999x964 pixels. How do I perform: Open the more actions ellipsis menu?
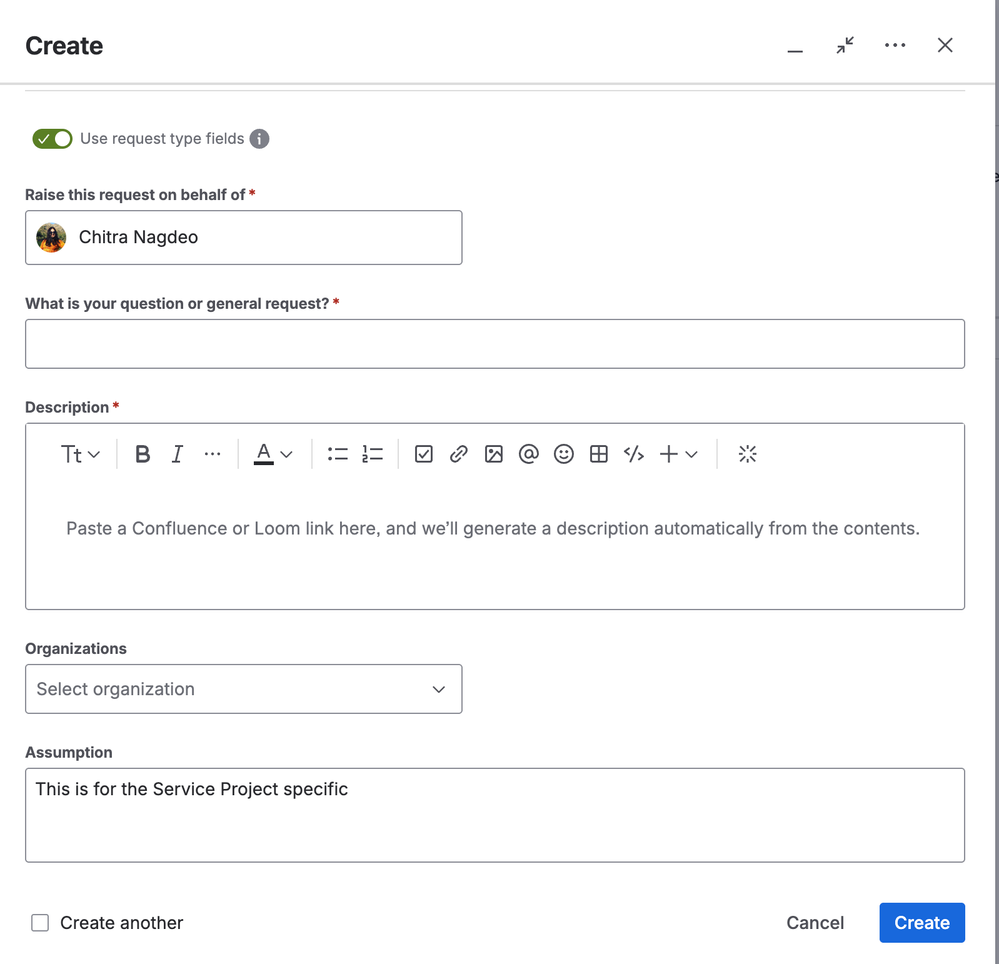(x=895, y=46)
